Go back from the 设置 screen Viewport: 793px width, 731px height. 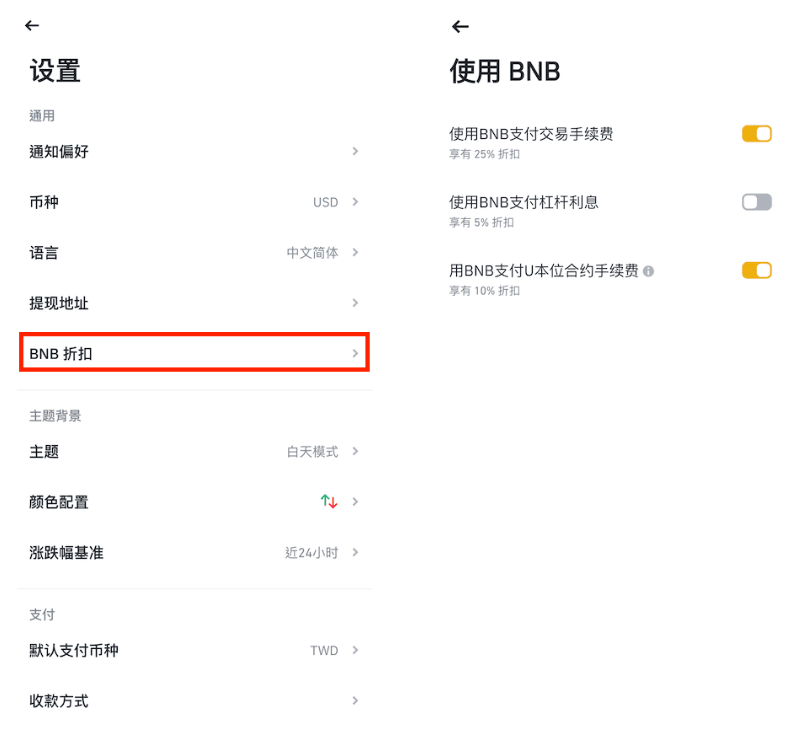(32, 26)
